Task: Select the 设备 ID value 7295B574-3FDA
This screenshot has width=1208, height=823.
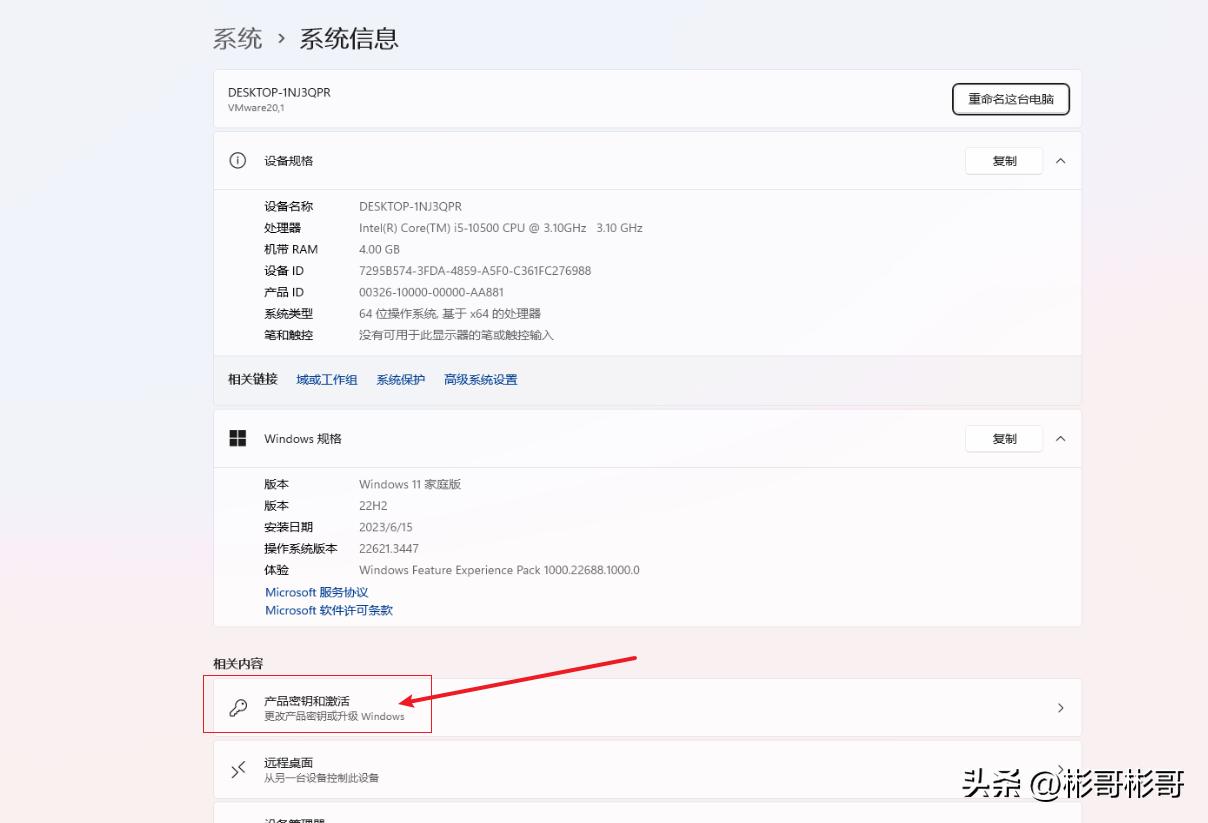Action: (x=475, y=271)
